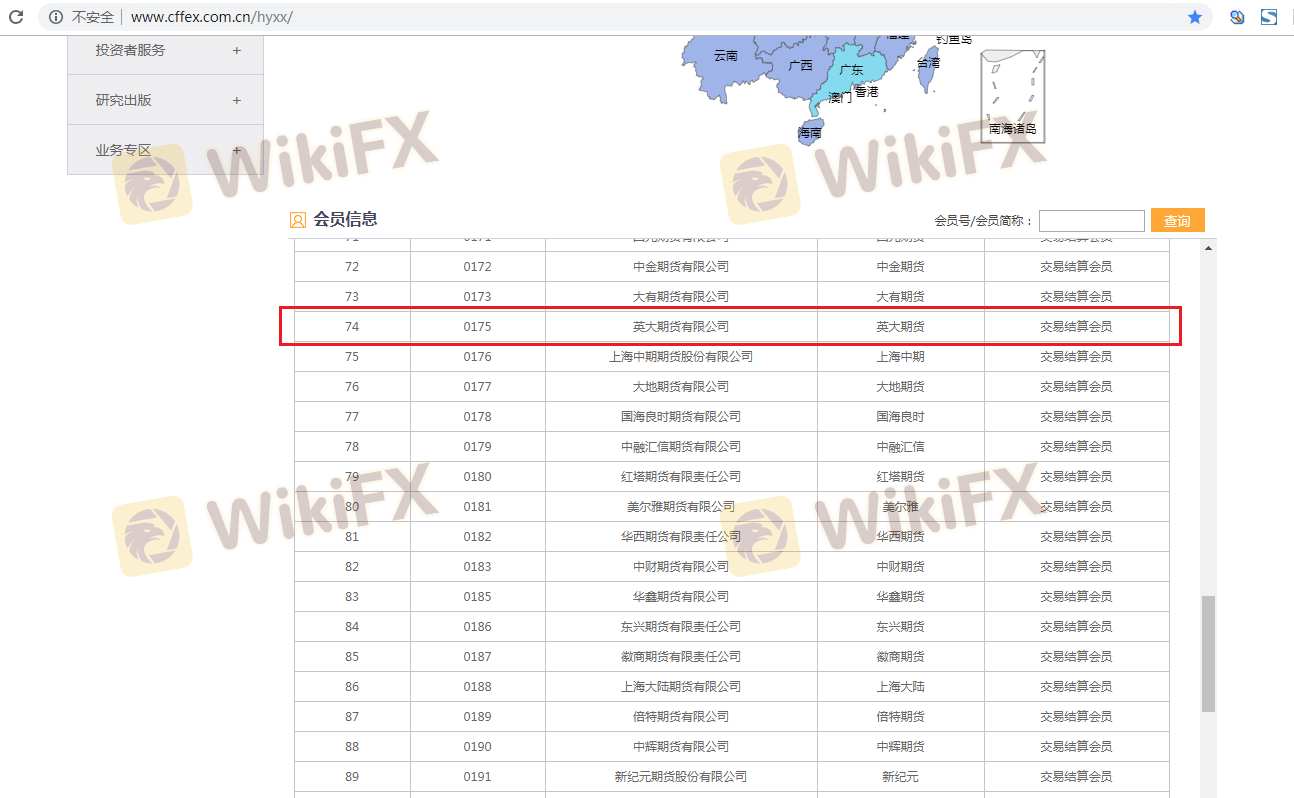Select 云南 province on the map
The height and width of the screenshot is (798, 1294).
[725, 56]
